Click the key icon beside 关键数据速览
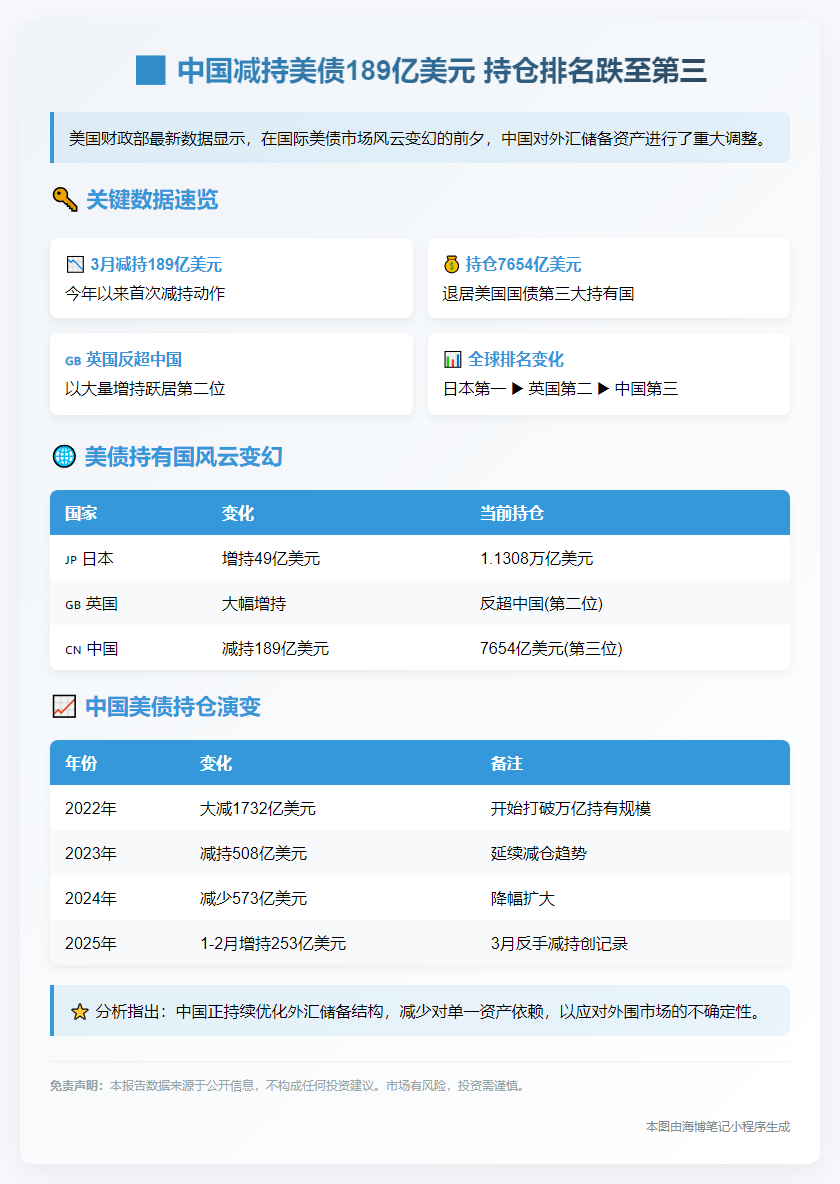Screen dimensions: 840x1184 (65, 199)
